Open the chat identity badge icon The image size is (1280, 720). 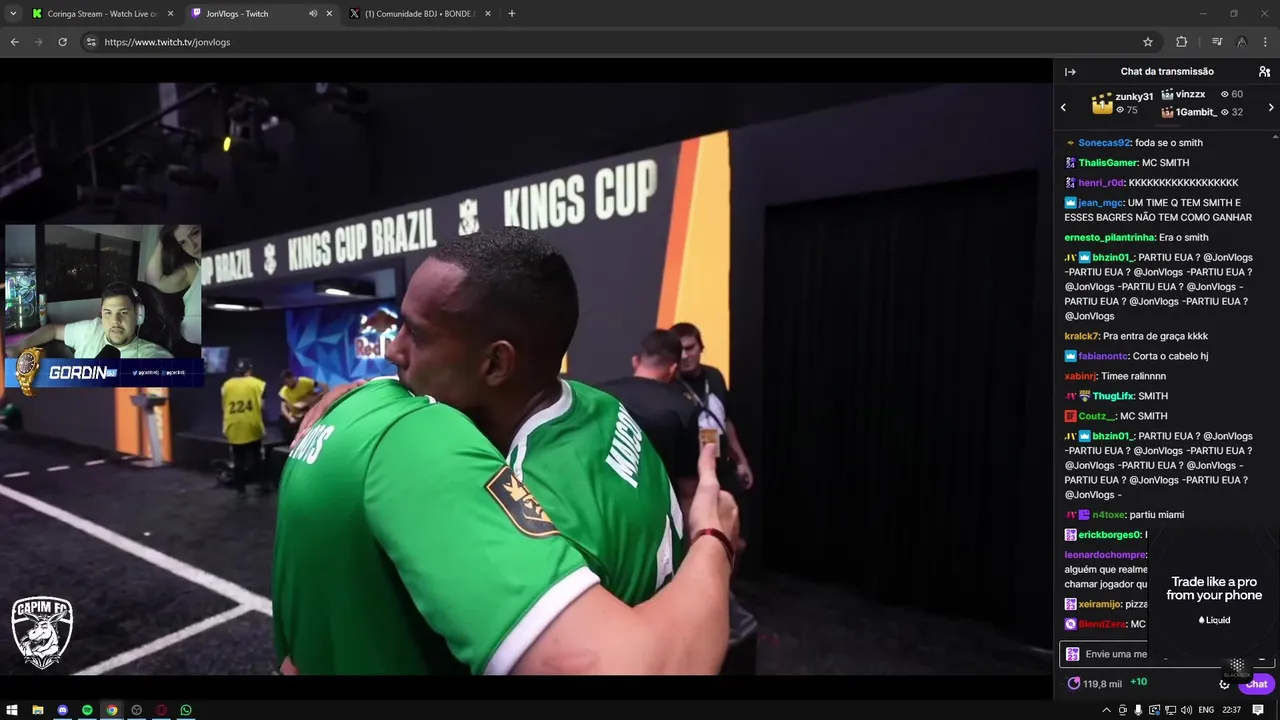point(1072,654)
